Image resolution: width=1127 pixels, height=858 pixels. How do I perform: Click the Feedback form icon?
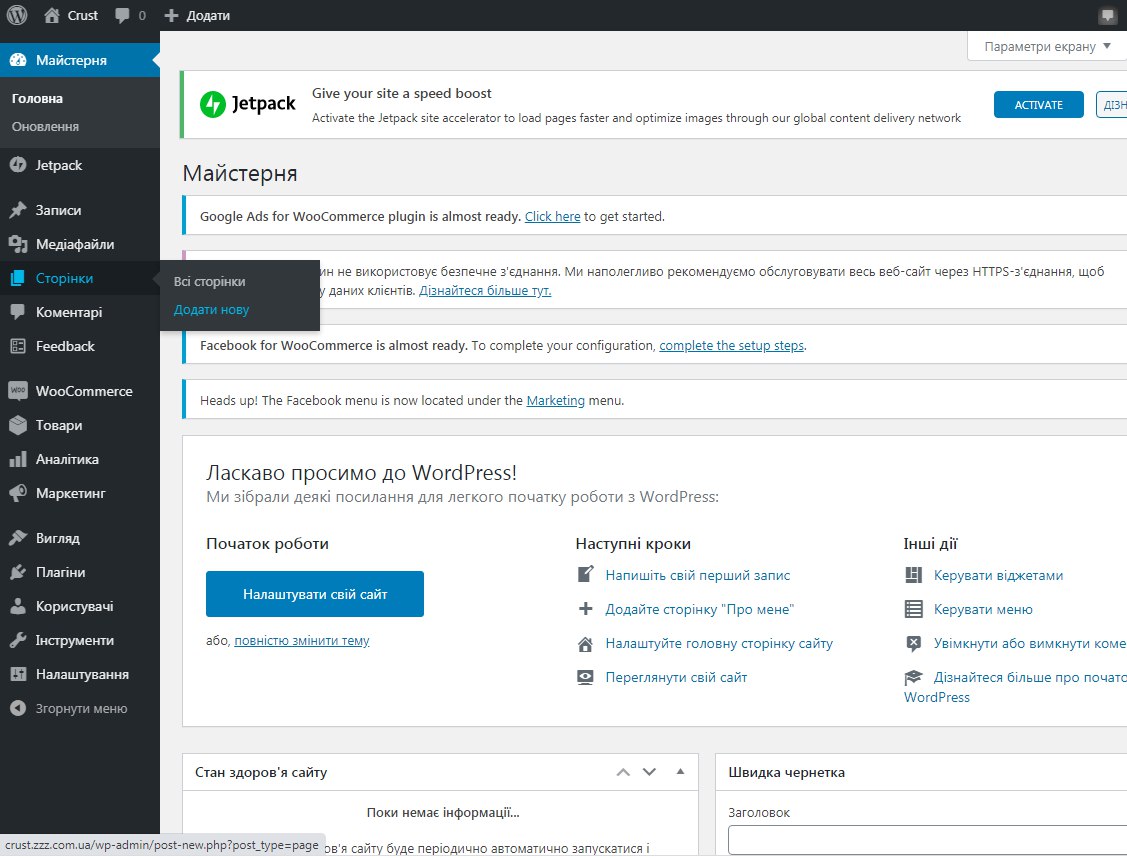tap(18, 346)
